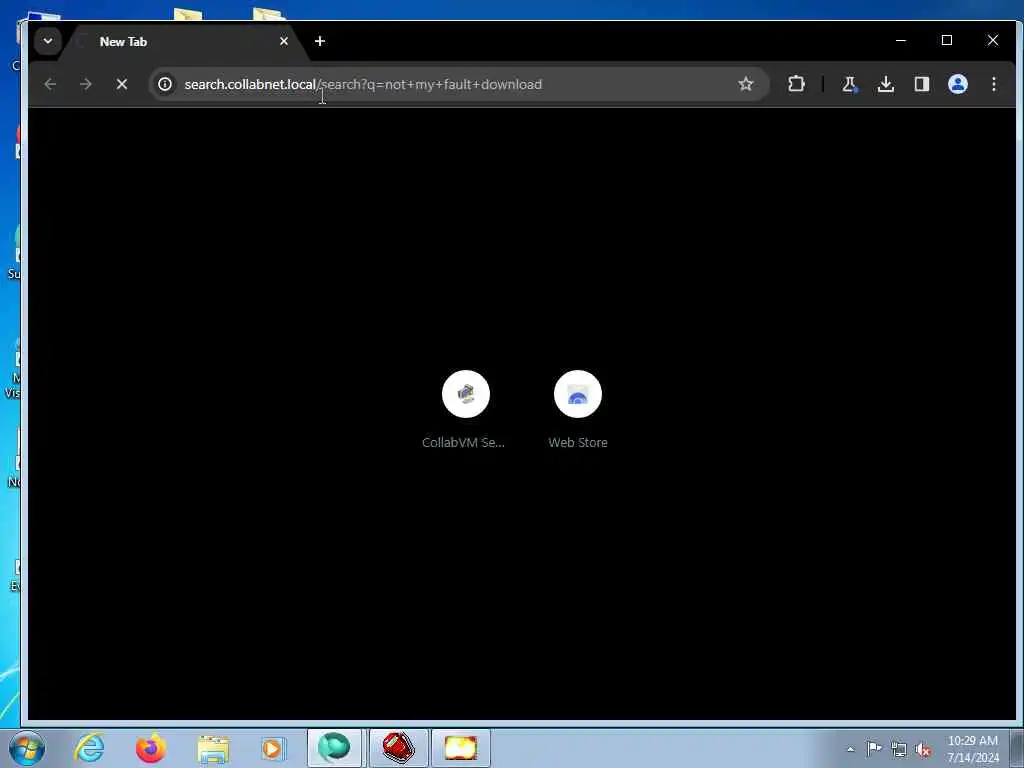Minimize the Chrome window

(901, 40)
